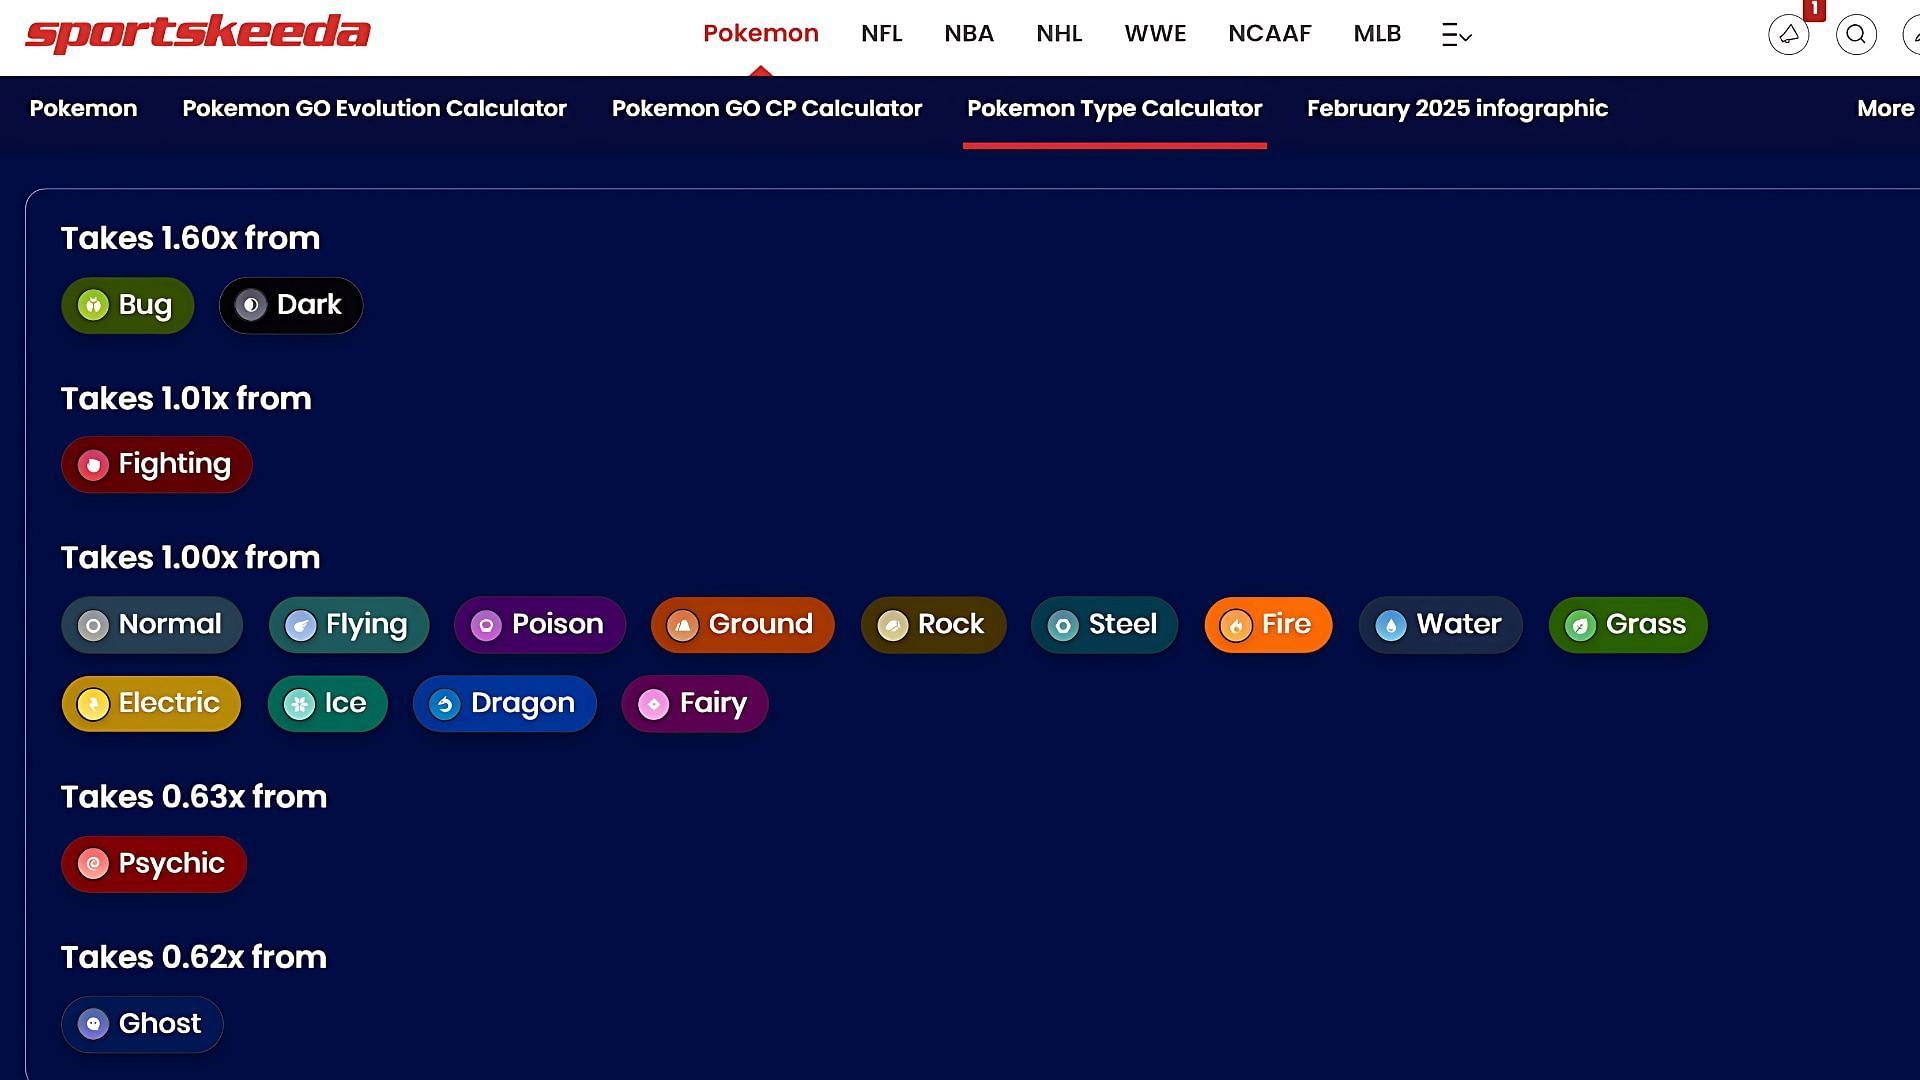Select Pokemon Type Calculator tab
This screenshot has height=1080, width=1920.
tap(1115, 109)
